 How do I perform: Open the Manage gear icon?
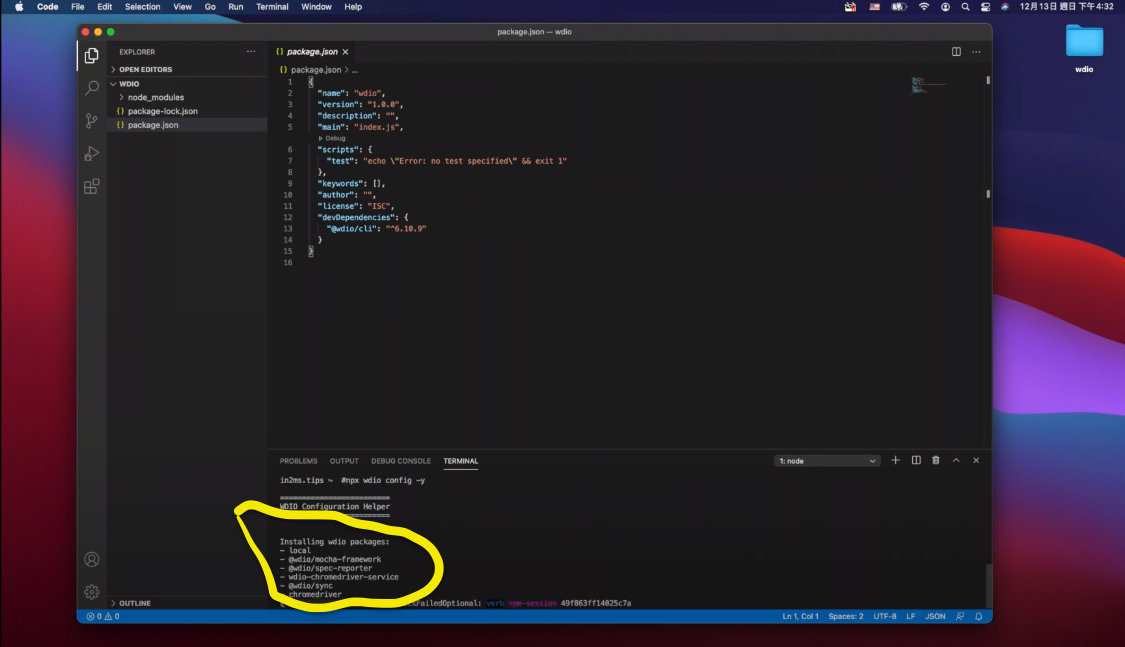[x=91, y=592]
